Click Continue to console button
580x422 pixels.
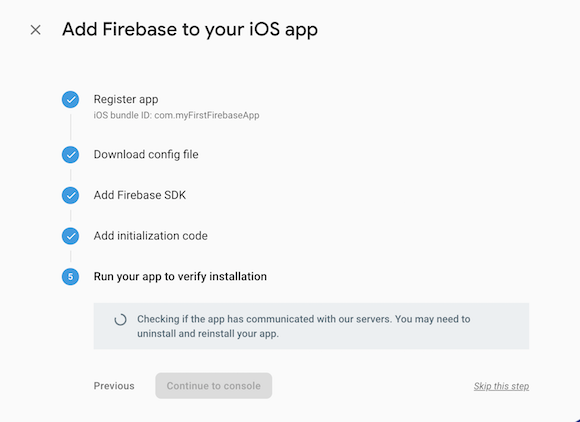[x=214, y=386]
